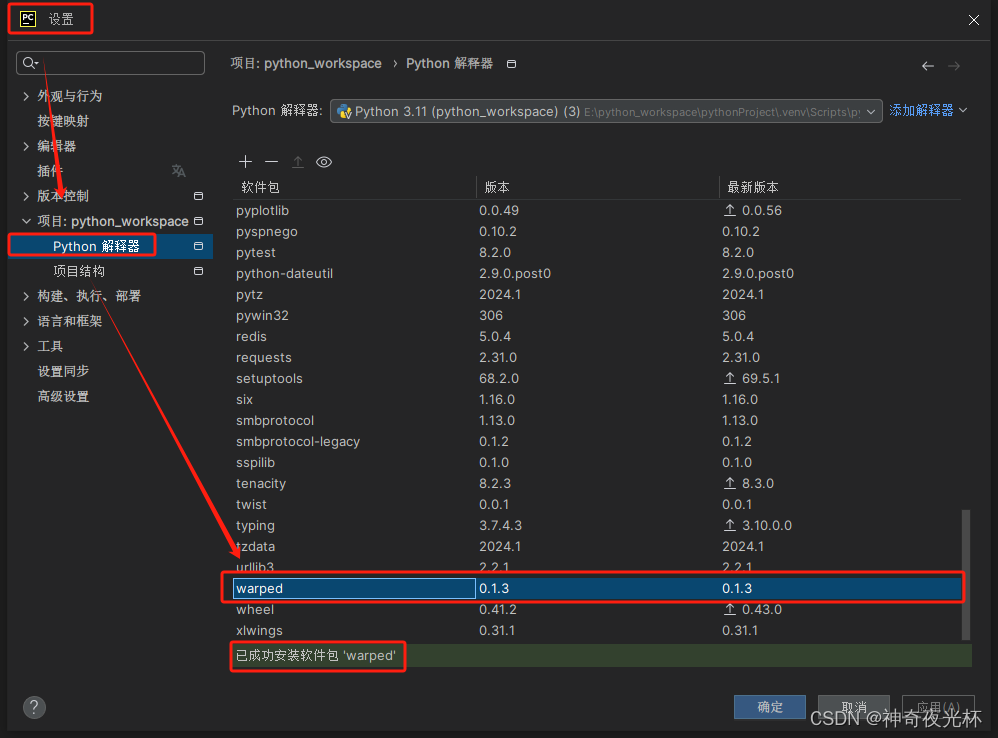Expand the 语言和框架 section
Screen dimensions: 998x738
26,321
